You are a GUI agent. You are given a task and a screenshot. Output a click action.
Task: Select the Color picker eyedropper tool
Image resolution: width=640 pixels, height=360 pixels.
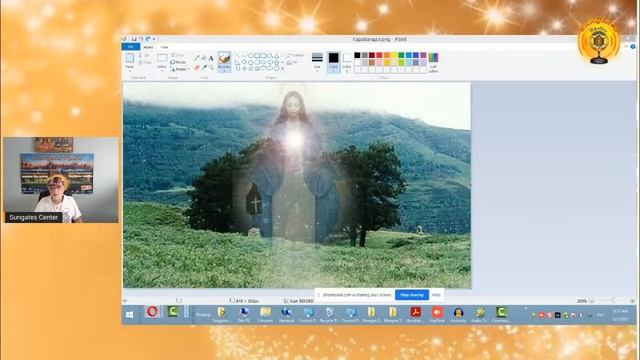coord(204,67)
